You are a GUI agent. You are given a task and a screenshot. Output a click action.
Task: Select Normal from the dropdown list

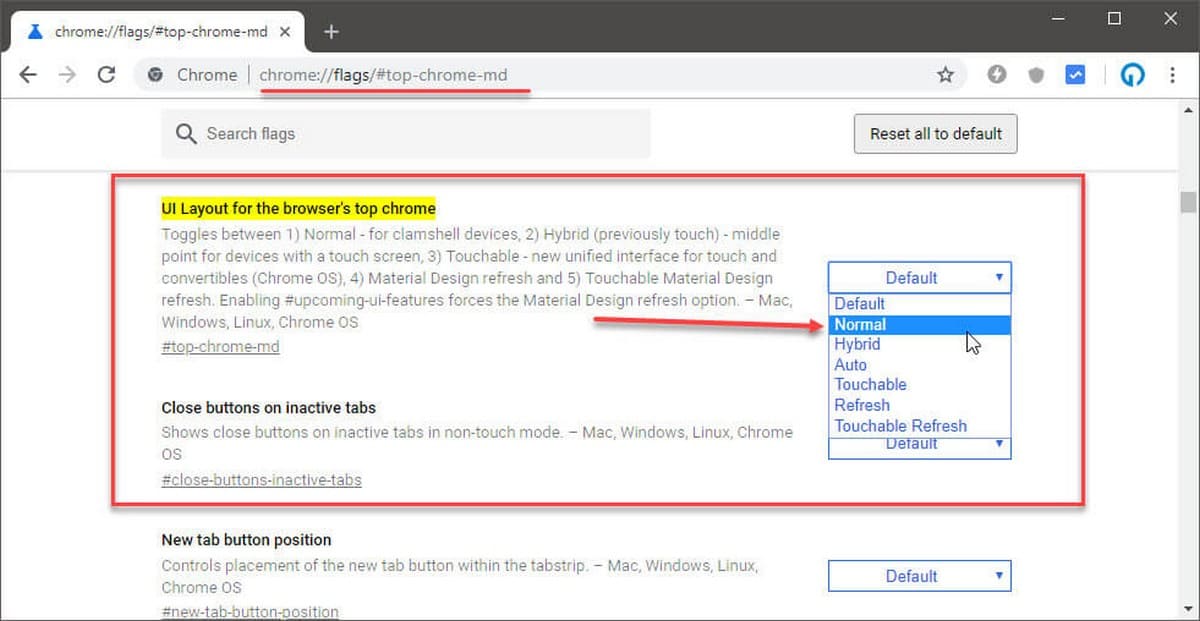[x=919, y=324]
